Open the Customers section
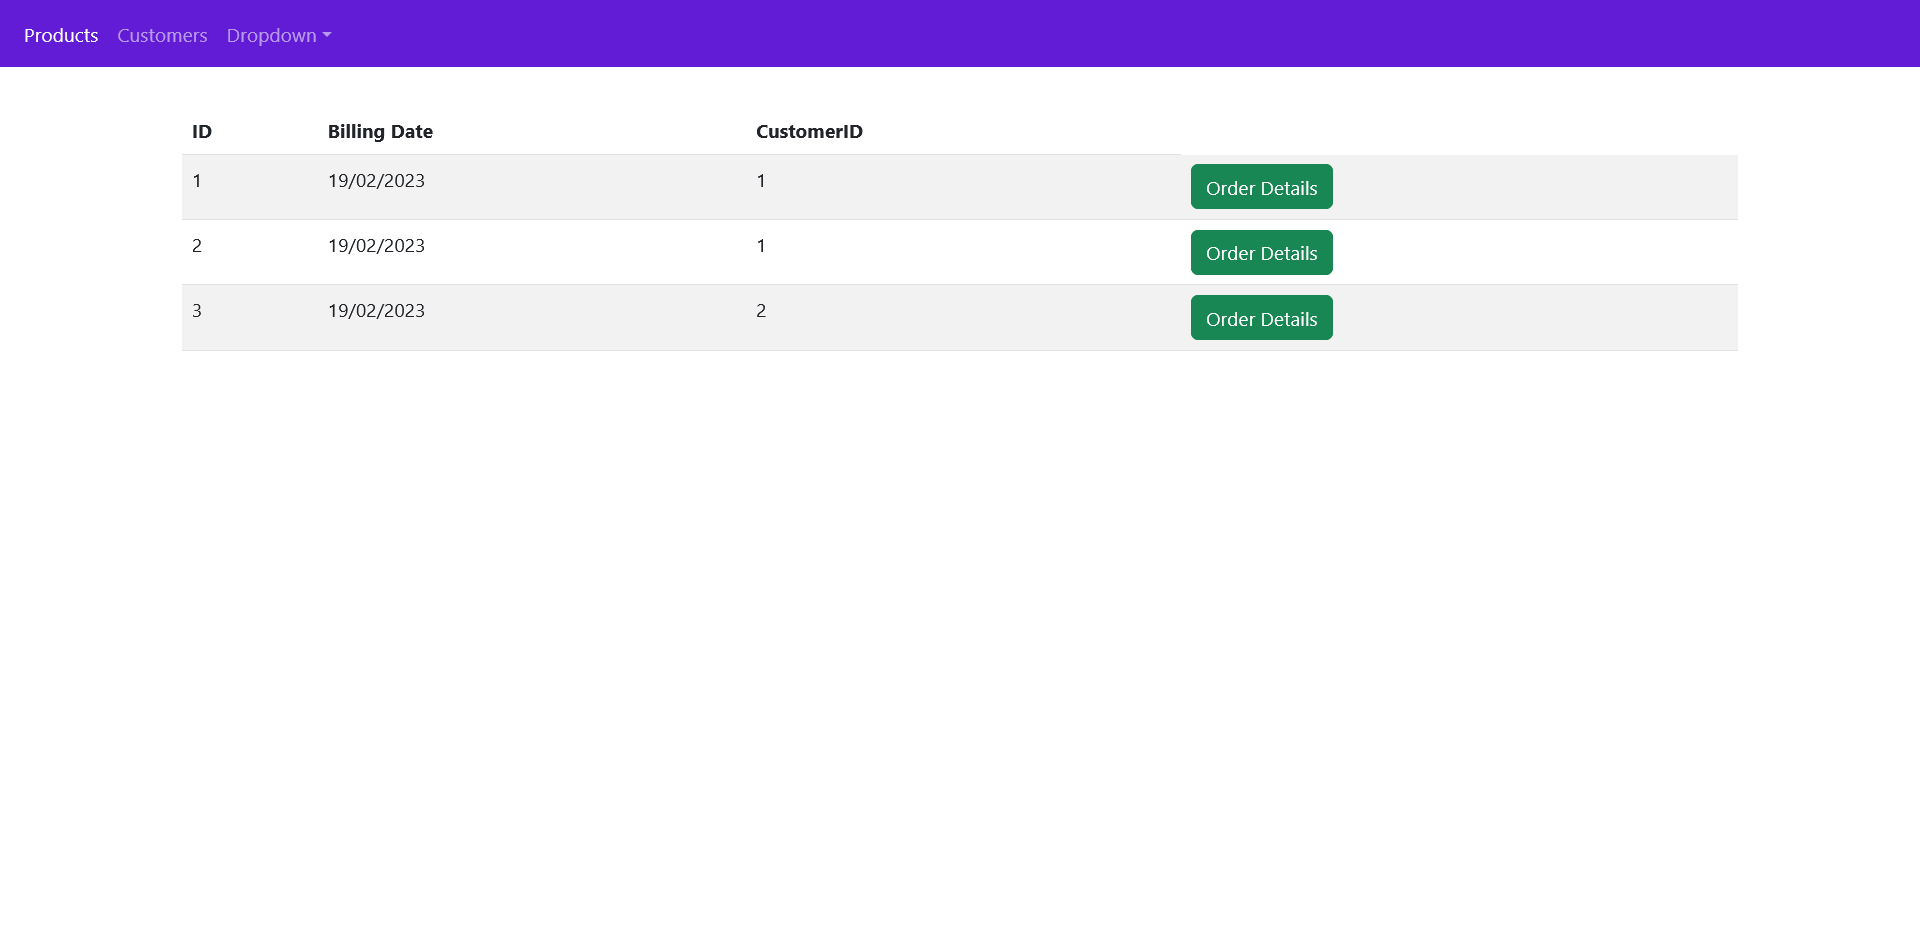Screen dimensions: 1920x930 coord(161,35)
